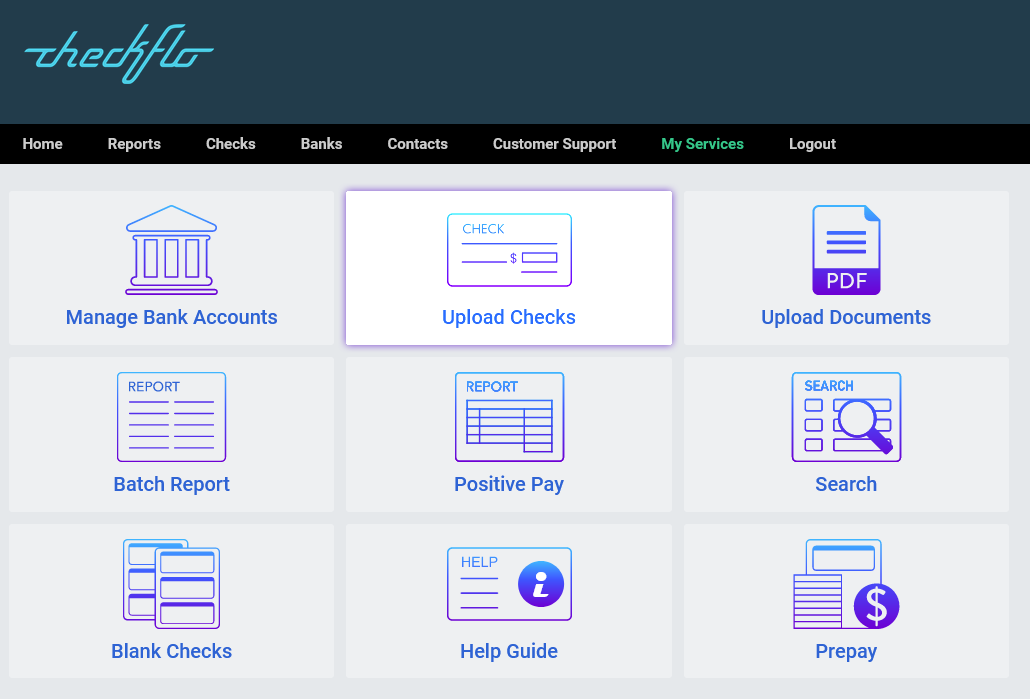
Task: Open the Positive Pay link
Action: pos(509,484)
